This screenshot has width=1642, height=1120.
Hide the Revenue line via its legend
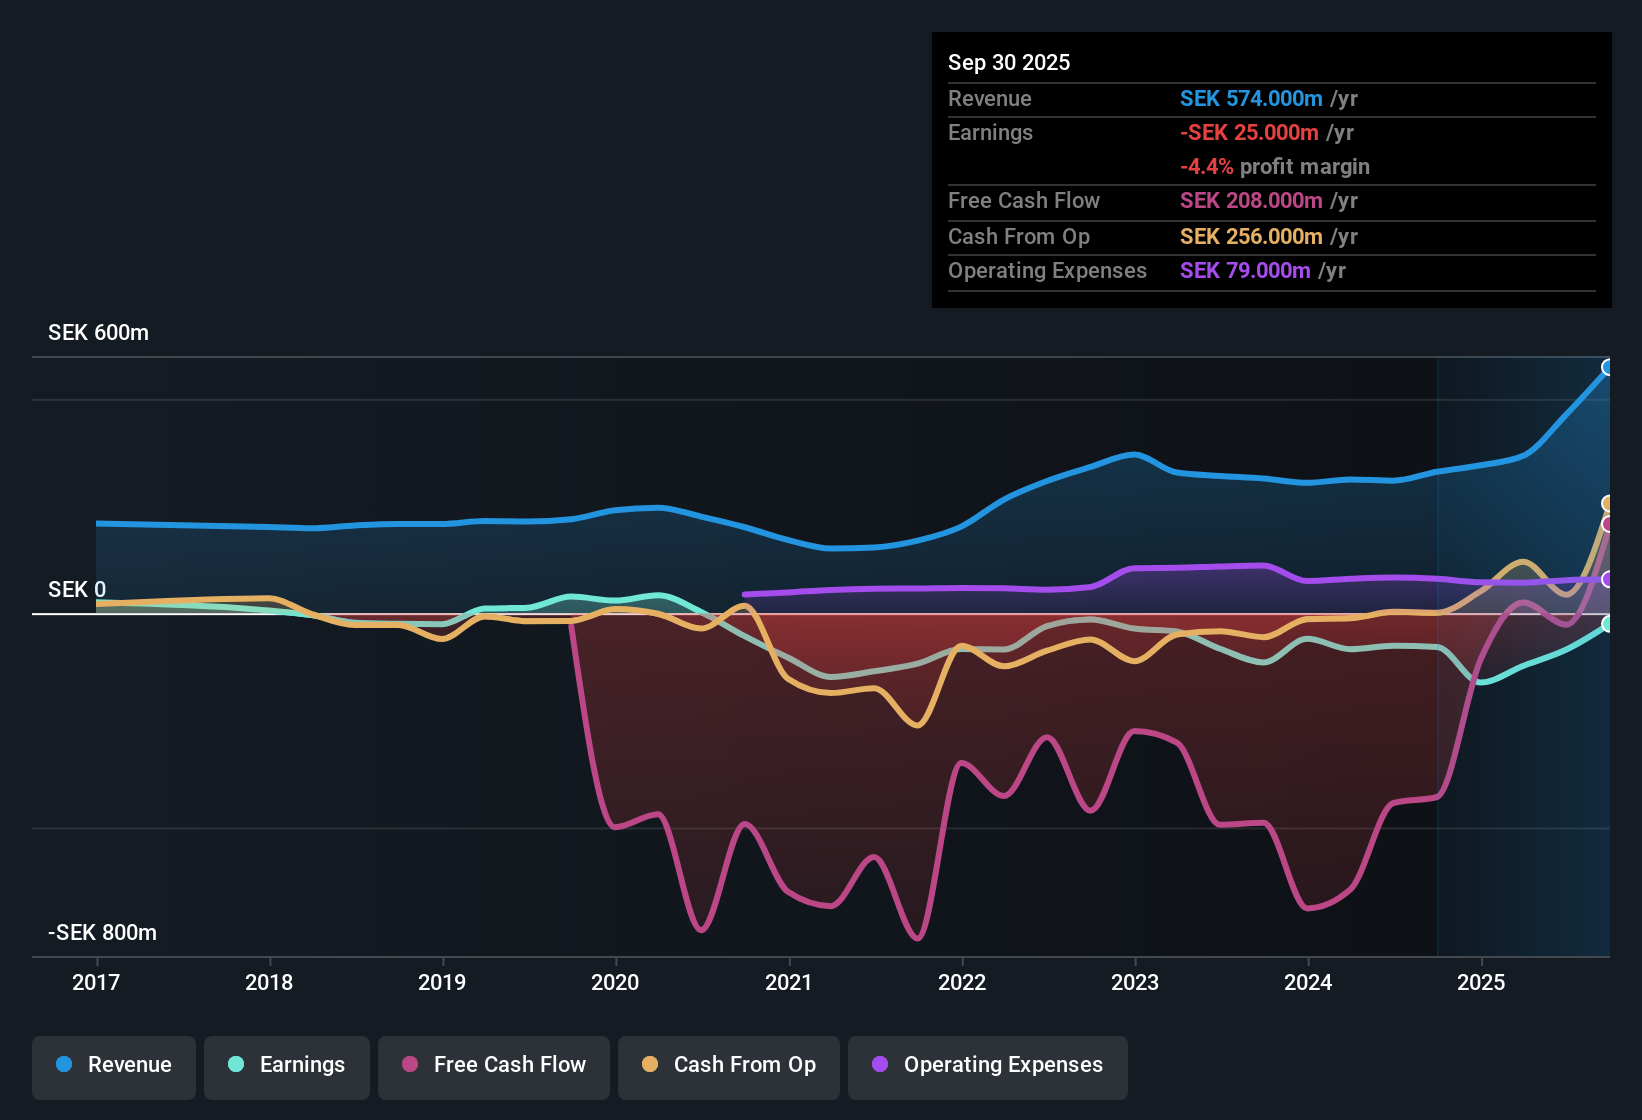point(63,1065)
